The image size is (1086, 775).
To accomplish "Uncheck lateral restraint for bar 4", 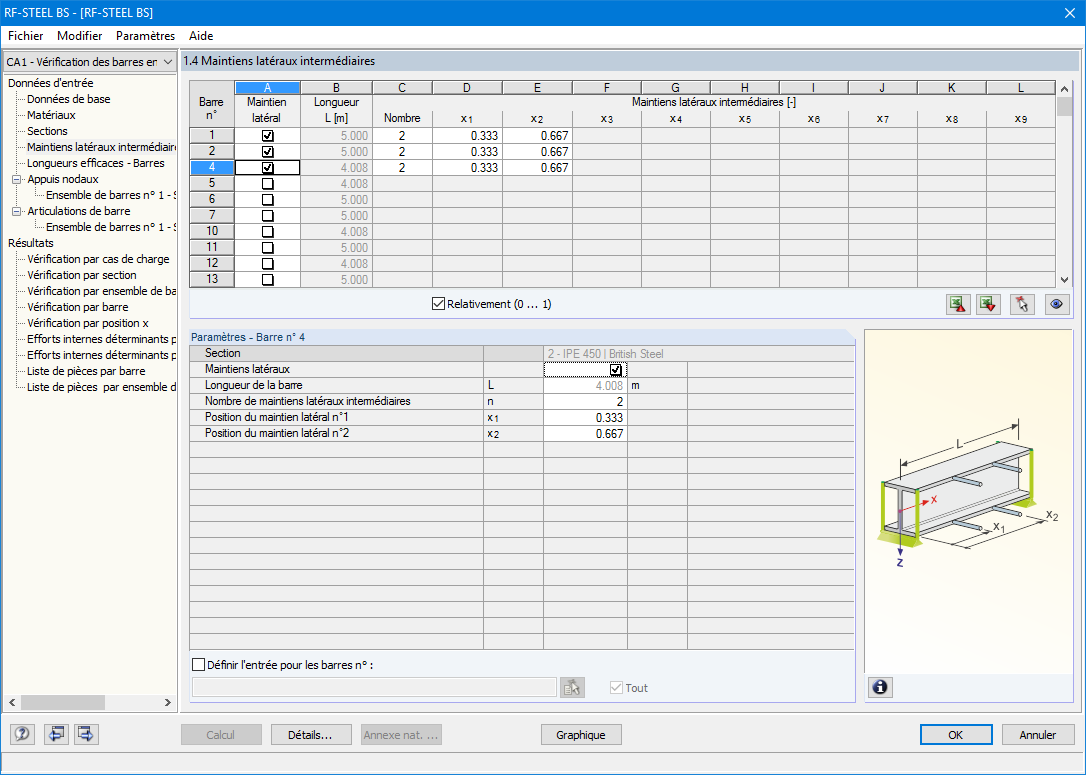I will pyautogui.click(x=267, y=168).
